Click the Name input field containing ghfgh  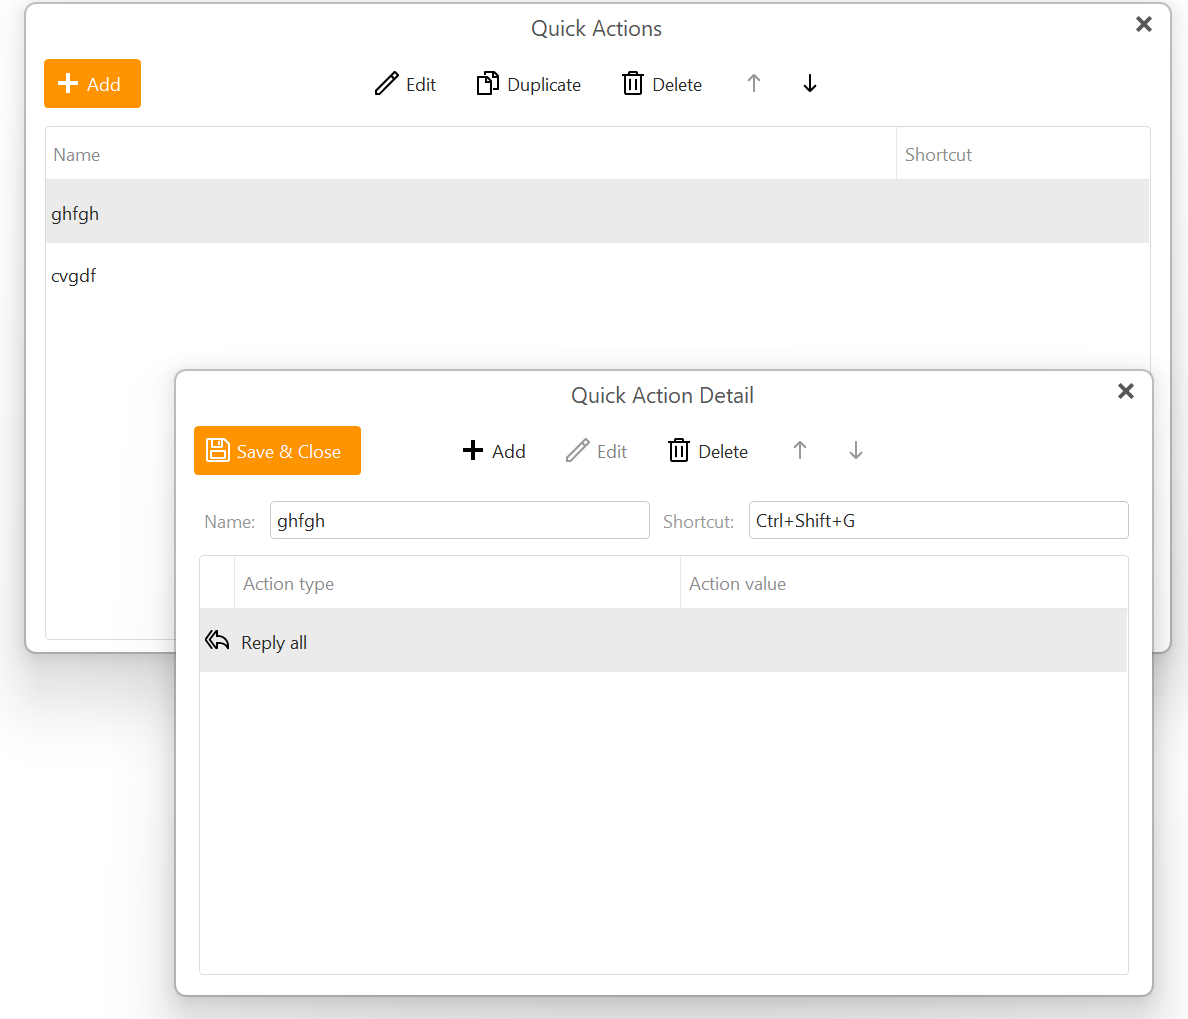pos(459,521)
